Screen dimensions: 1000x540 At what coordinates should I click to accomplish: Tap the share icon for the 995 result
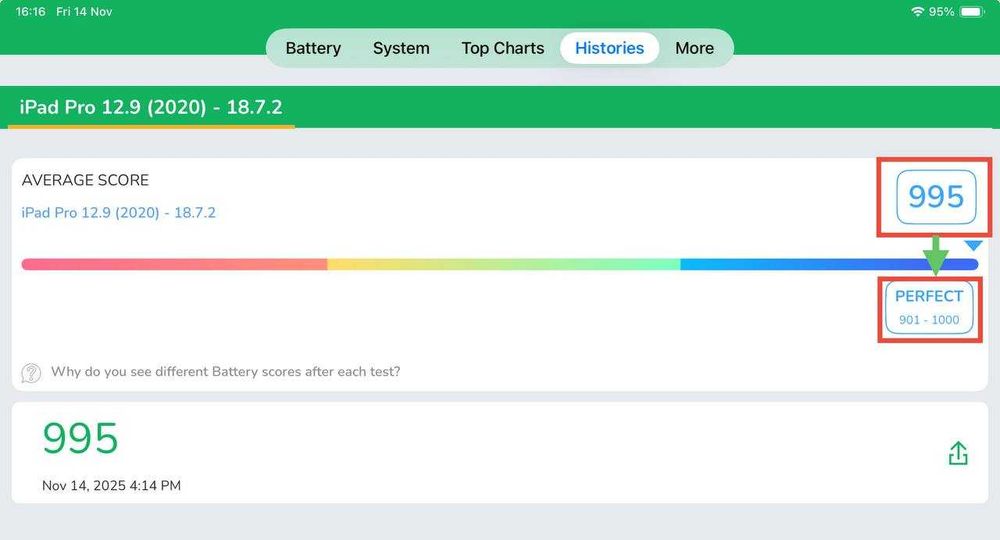tap(957, 453)
